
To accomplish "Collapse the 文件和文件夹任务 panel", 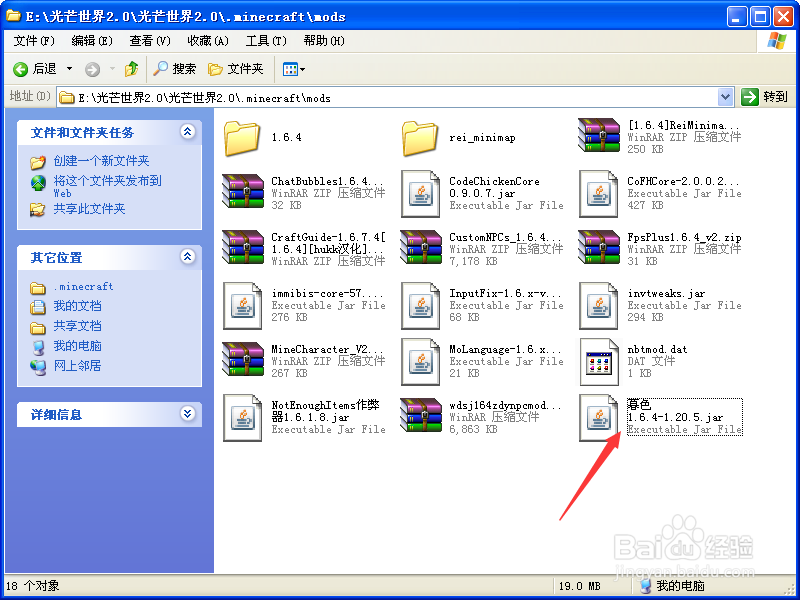I will tap(187, 132).
